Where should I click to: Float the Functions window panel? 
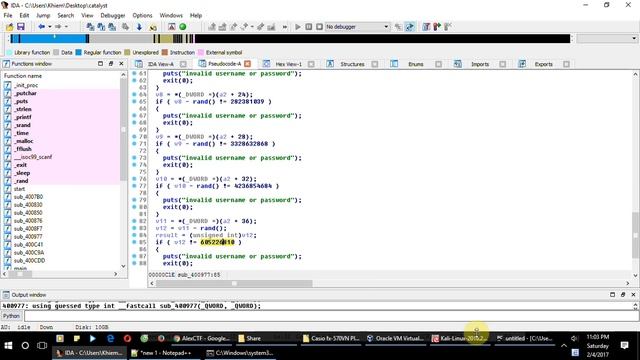111,64
